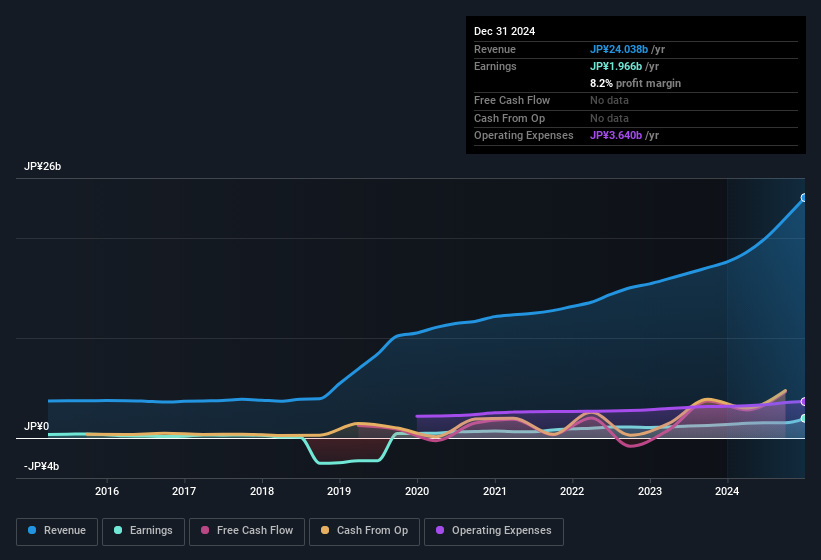Click the 2021 x-axis label
Image resolution: width=821 pixels, height=560 pixels.
(x=495, y=491)
